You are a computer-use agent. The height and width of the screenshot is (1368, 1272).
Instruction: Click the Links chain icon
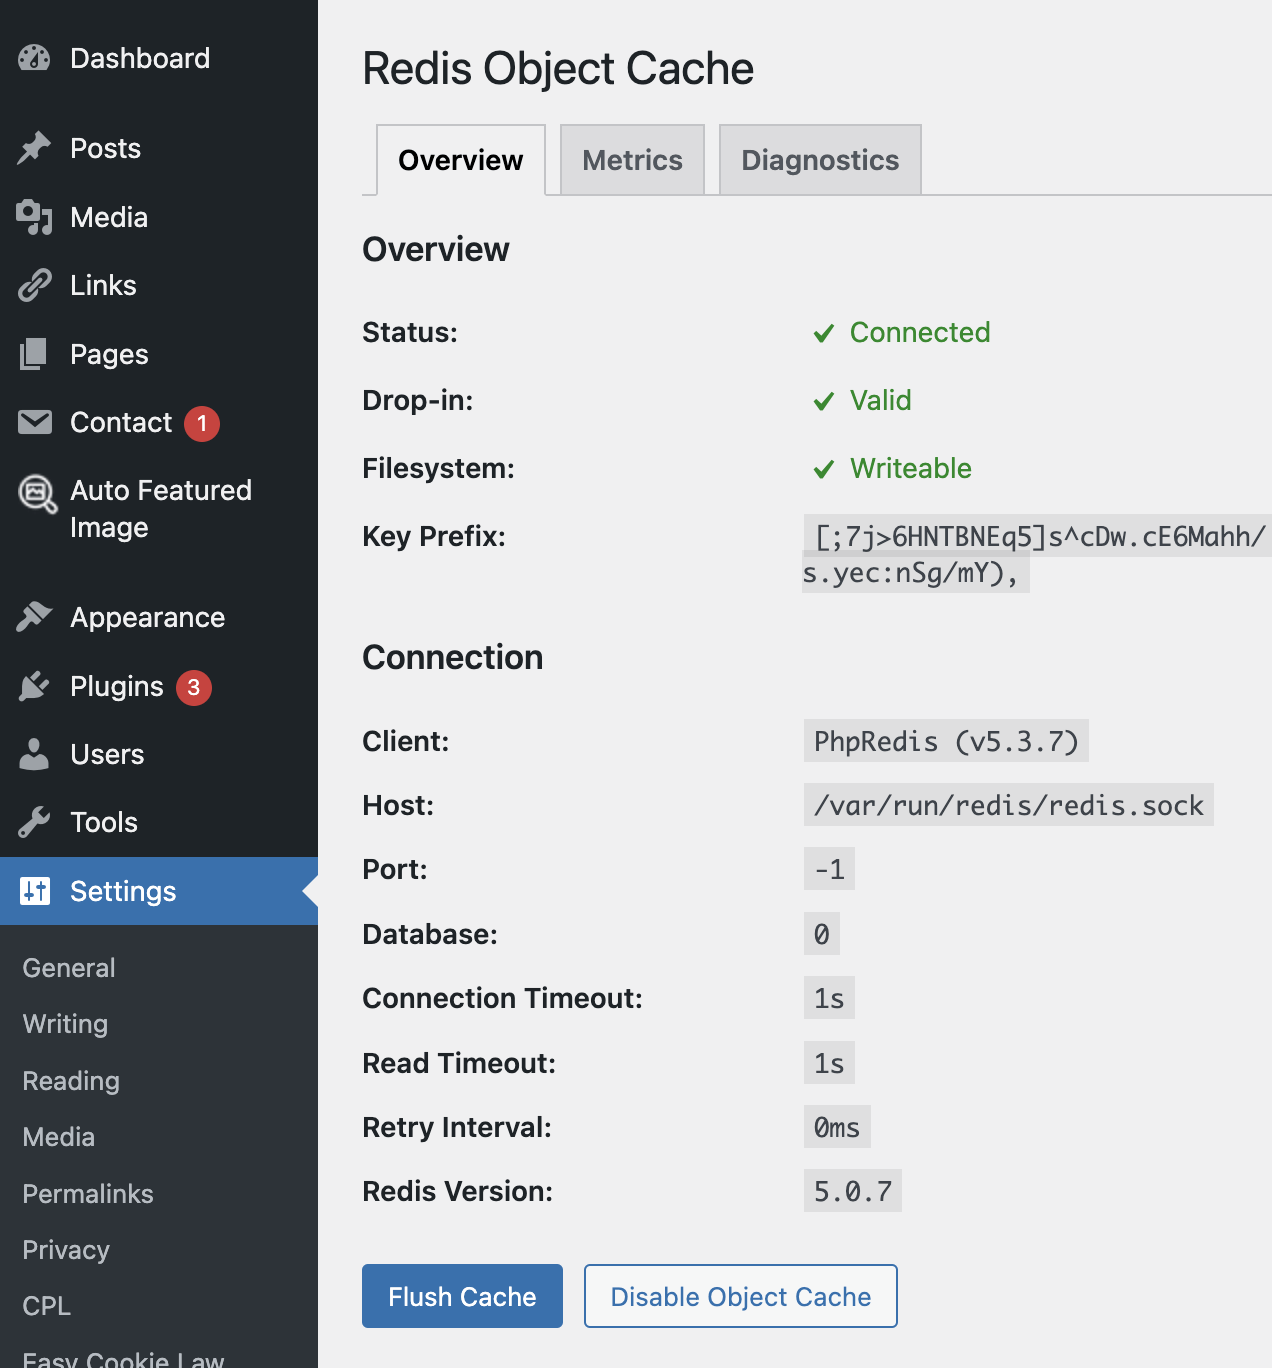tap(34, 285)
